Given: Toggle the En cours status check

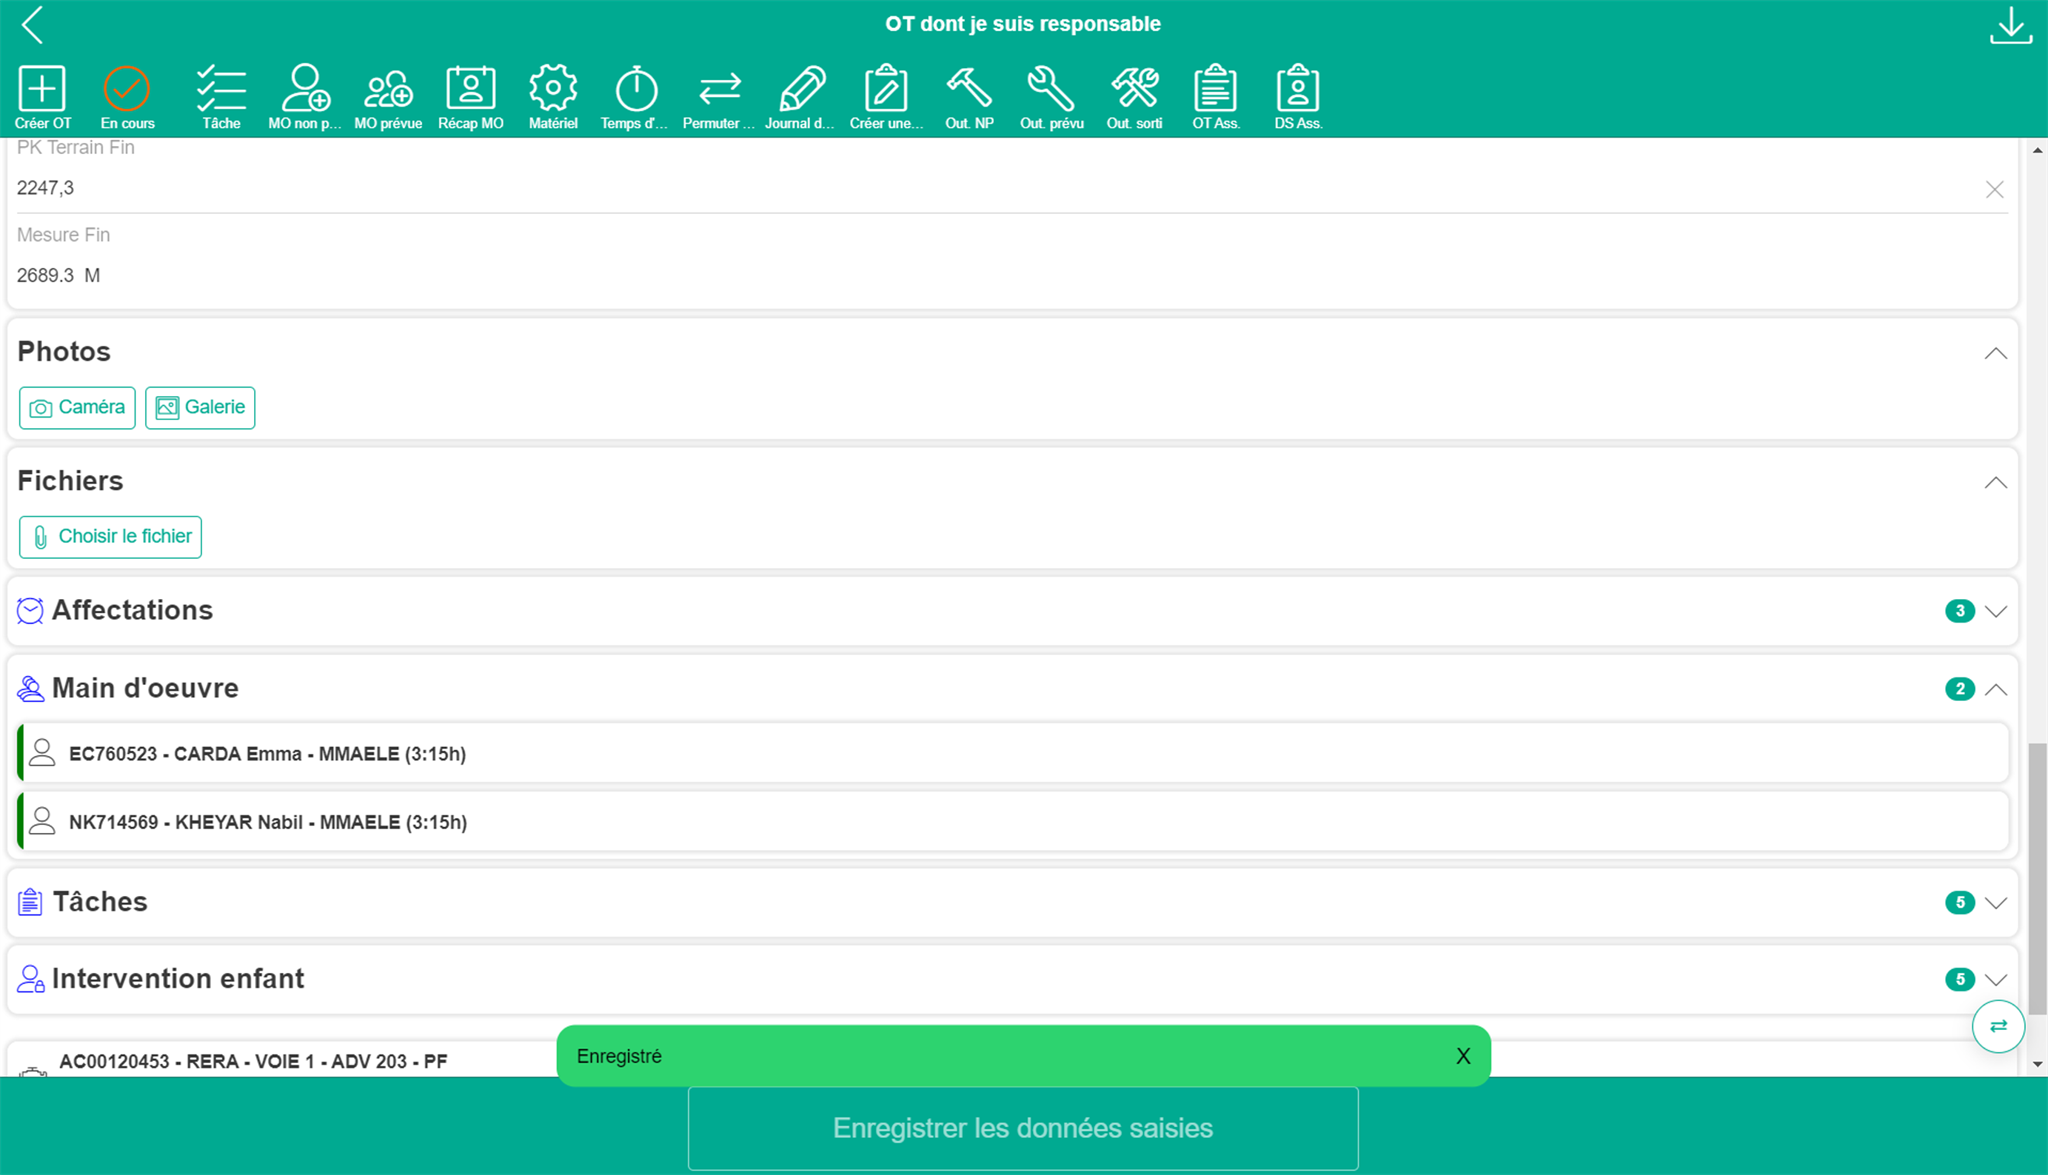Looking at the screenshot, I should [x=127, y=90].
